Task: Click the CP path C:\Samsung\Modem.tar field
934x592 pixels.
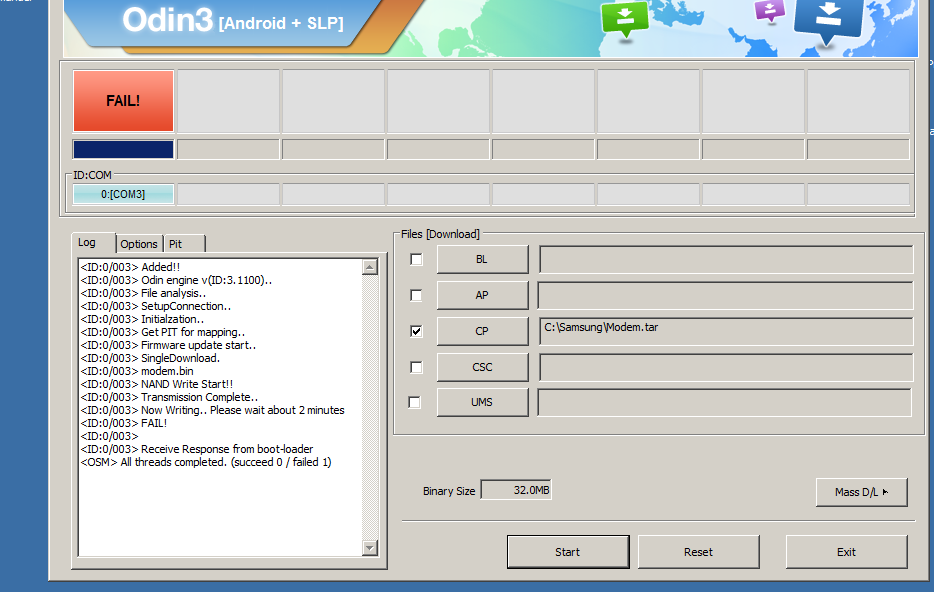Action: [x=726, y=331]
